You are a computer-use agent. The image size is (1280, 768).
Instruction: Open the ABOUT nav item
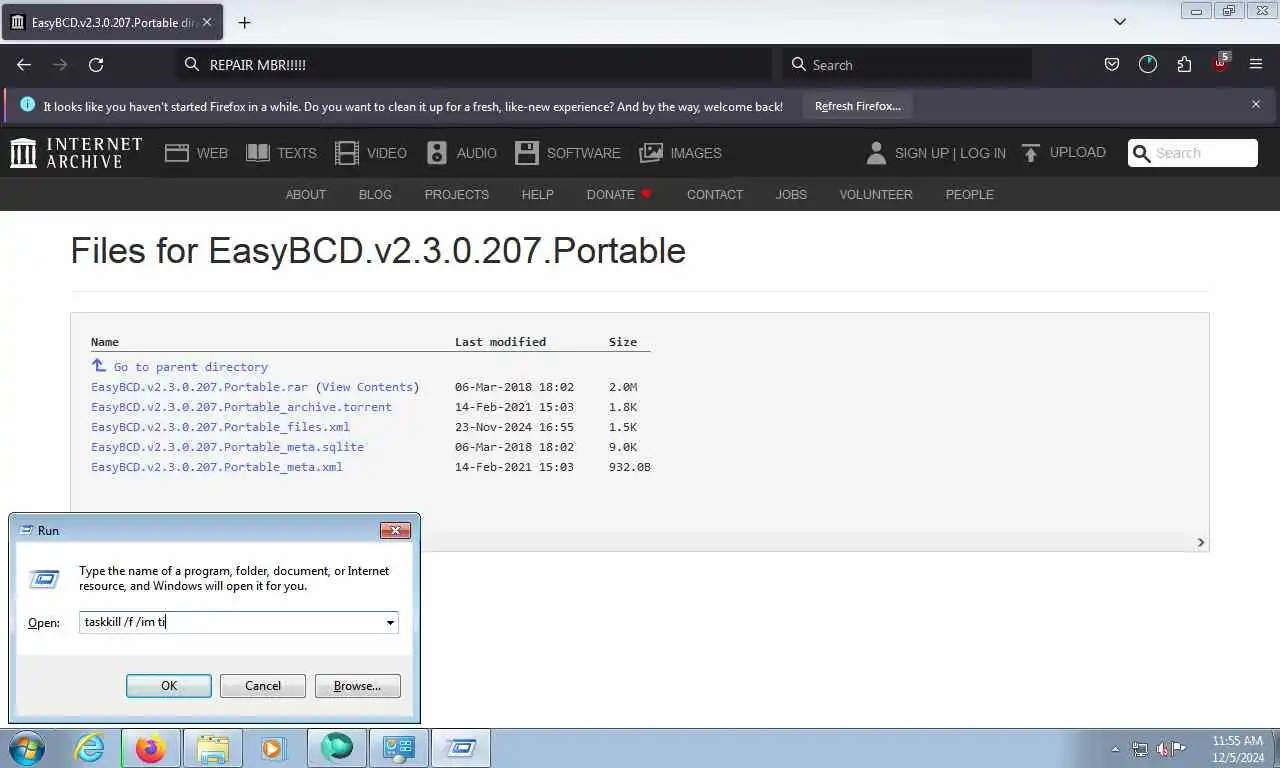coord(306,194)
